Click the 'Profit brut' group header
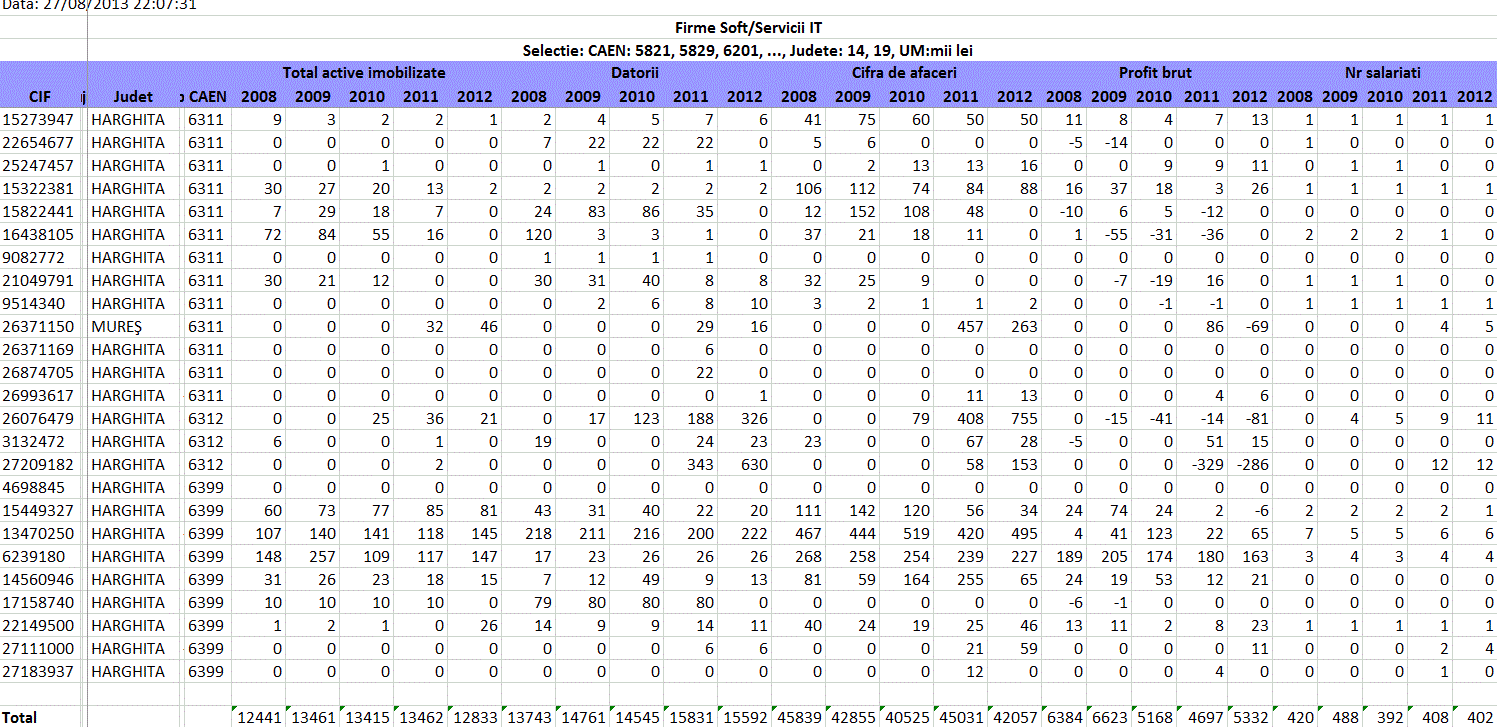This screenshot has width=1497, height=727. coord(1155,72)
